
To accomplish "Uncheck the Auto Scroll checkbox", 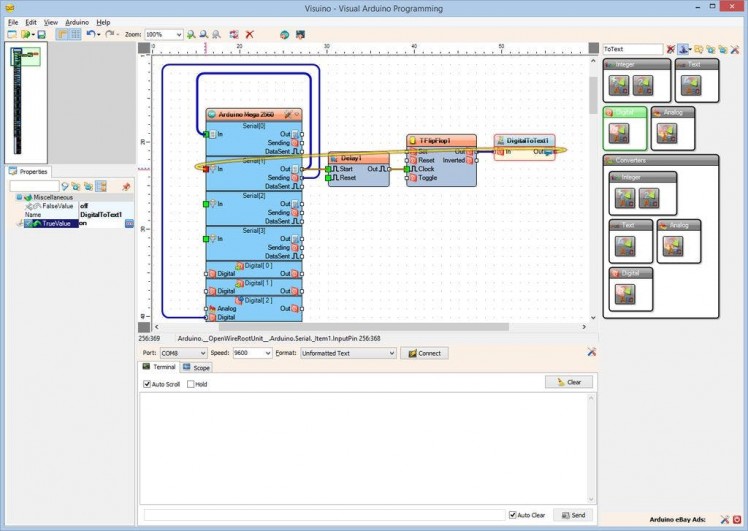I will pyautogui.click(x=147, y=384).
